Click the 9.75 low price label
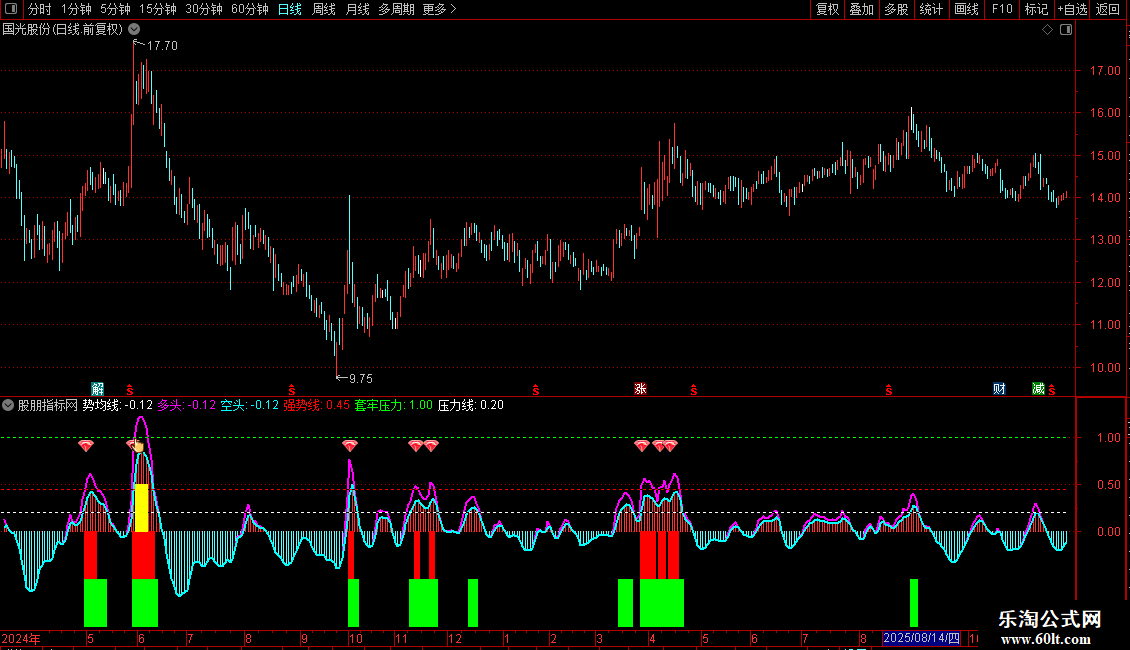The image size is (1130, 650). point(360,378)
